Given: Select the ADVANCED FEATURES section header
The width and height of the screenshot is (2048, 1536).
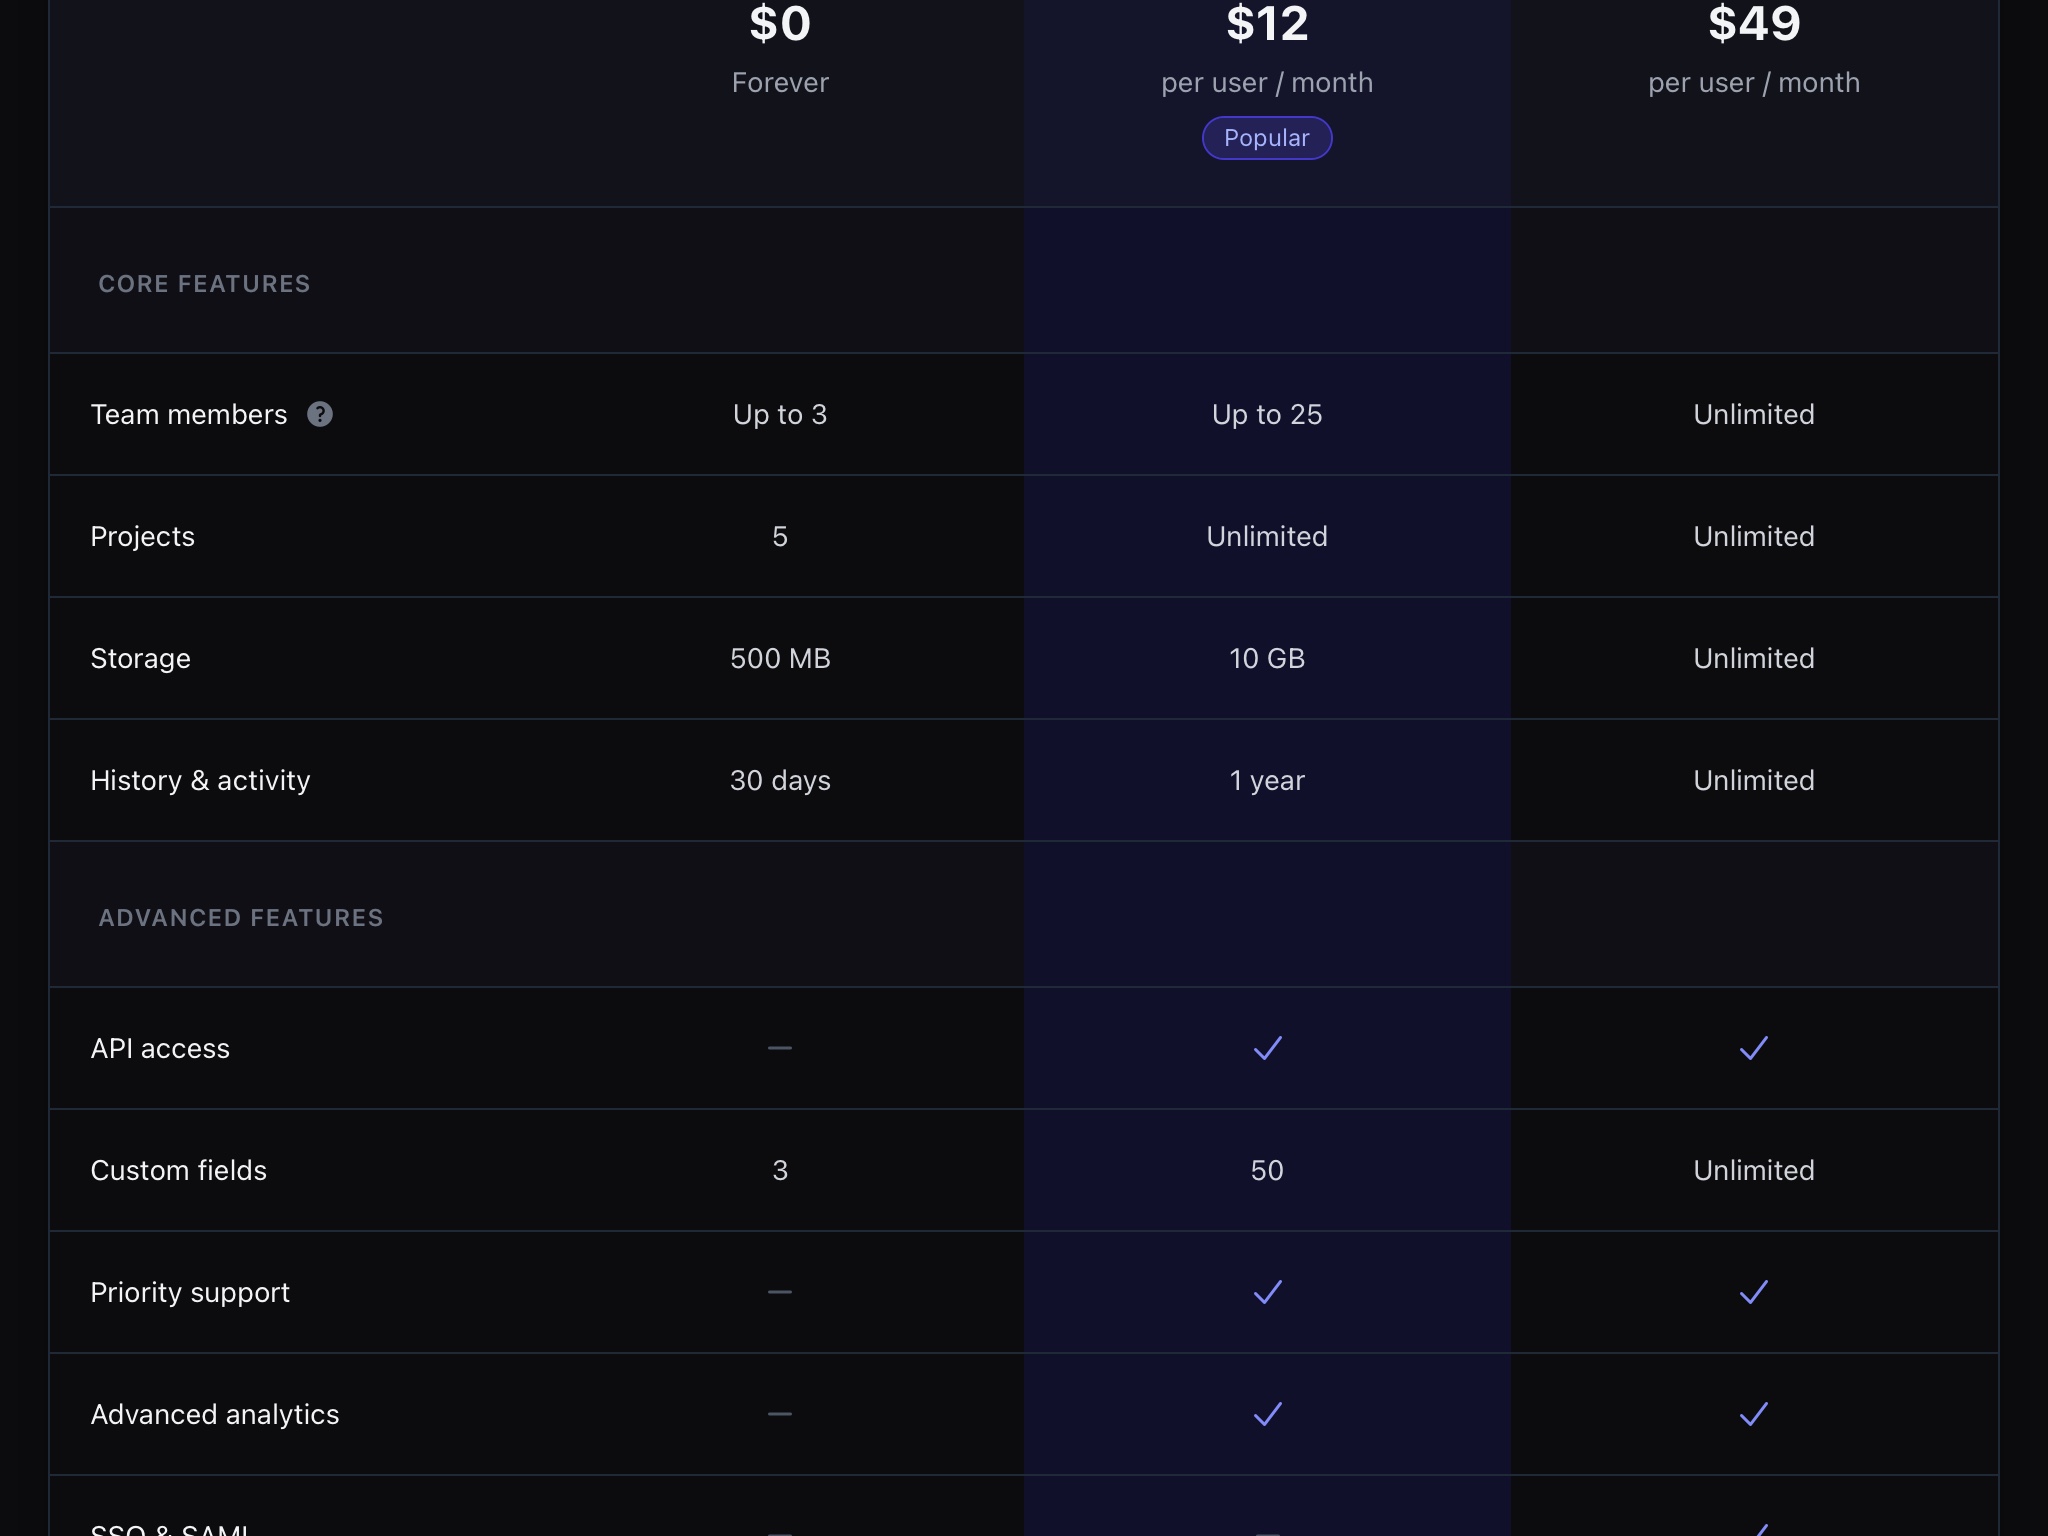Looking at the screenshot, I should click(239, 916).
